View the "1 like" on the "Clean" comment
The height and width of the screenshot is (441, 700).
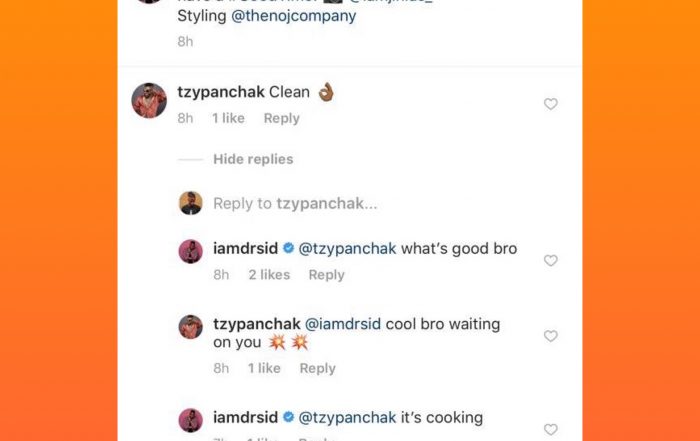[x=228, y=118]
